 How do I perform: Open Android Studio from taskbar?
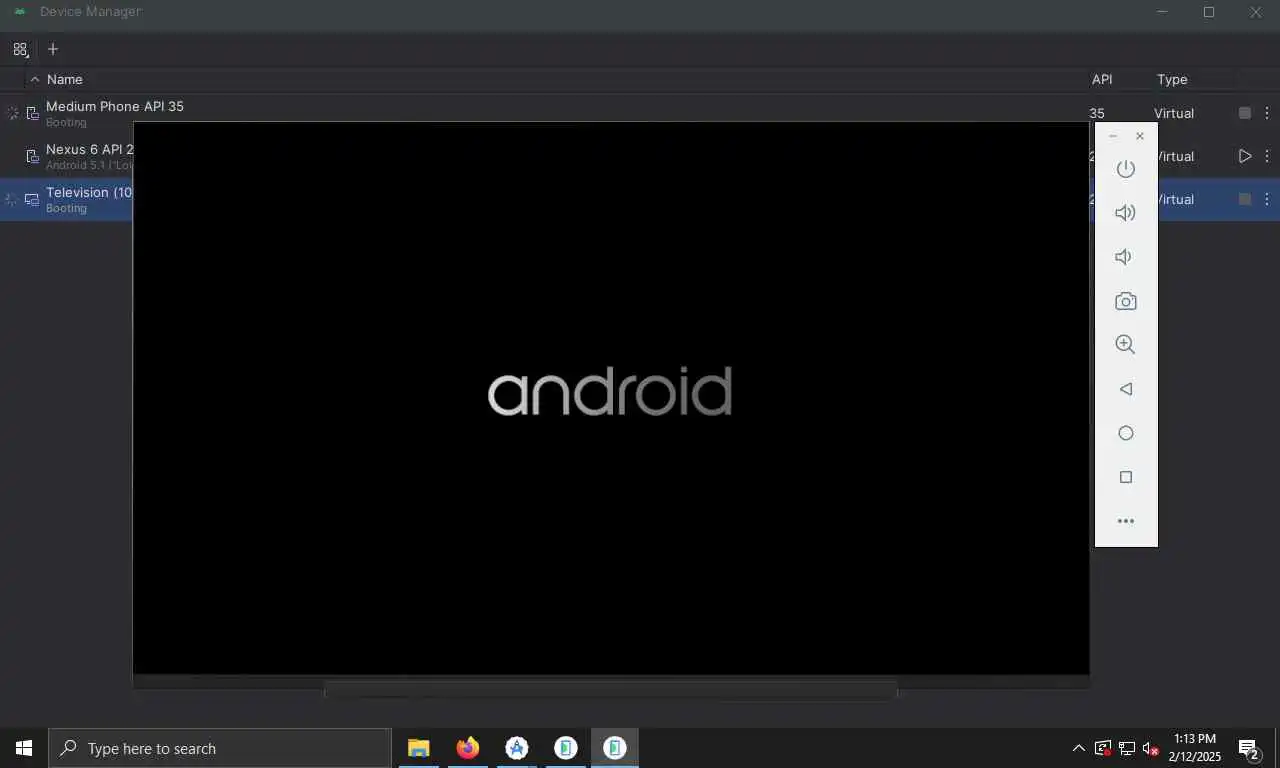click(516, 748)
